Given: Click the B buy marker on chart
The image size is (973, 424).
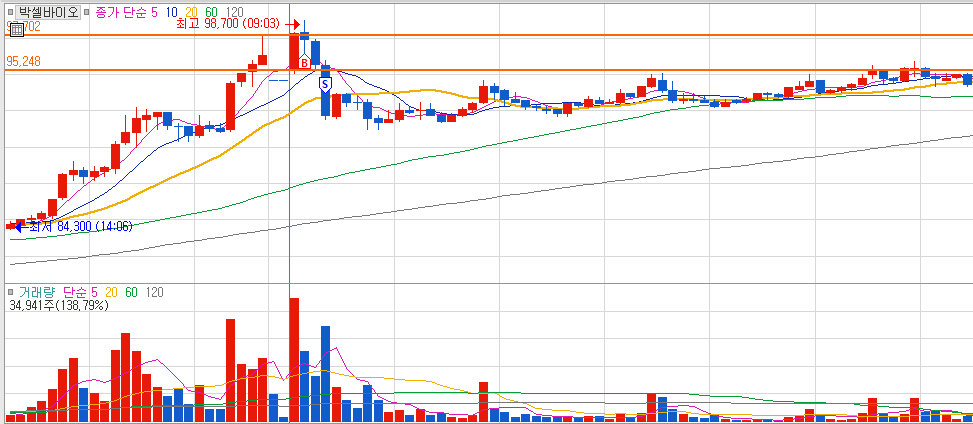Looking at the screenshot, I should (x=304, y=61).
